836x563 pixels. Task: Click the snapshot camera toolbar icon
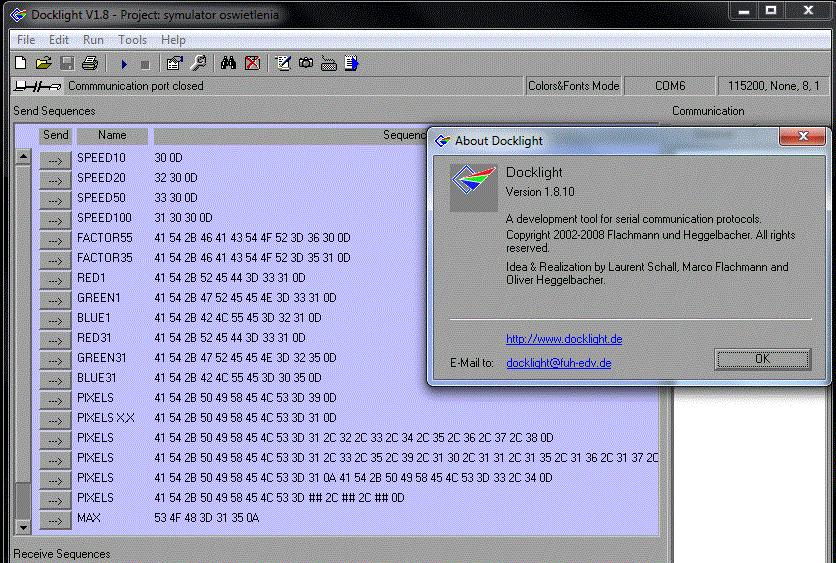306,63
